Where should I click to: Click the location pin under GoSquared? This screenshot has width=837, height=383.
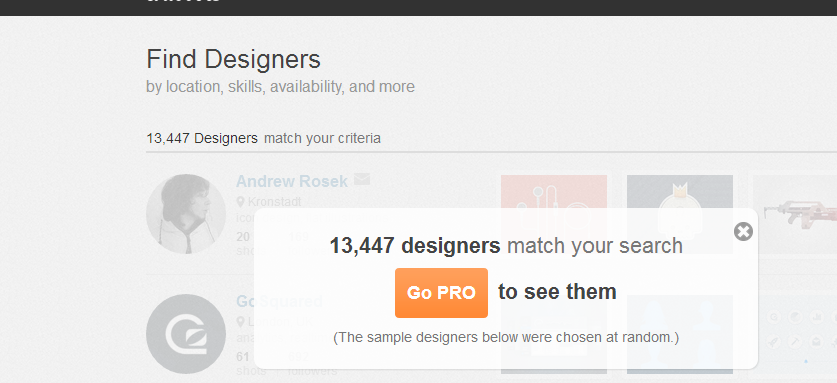tap(241, 322)
